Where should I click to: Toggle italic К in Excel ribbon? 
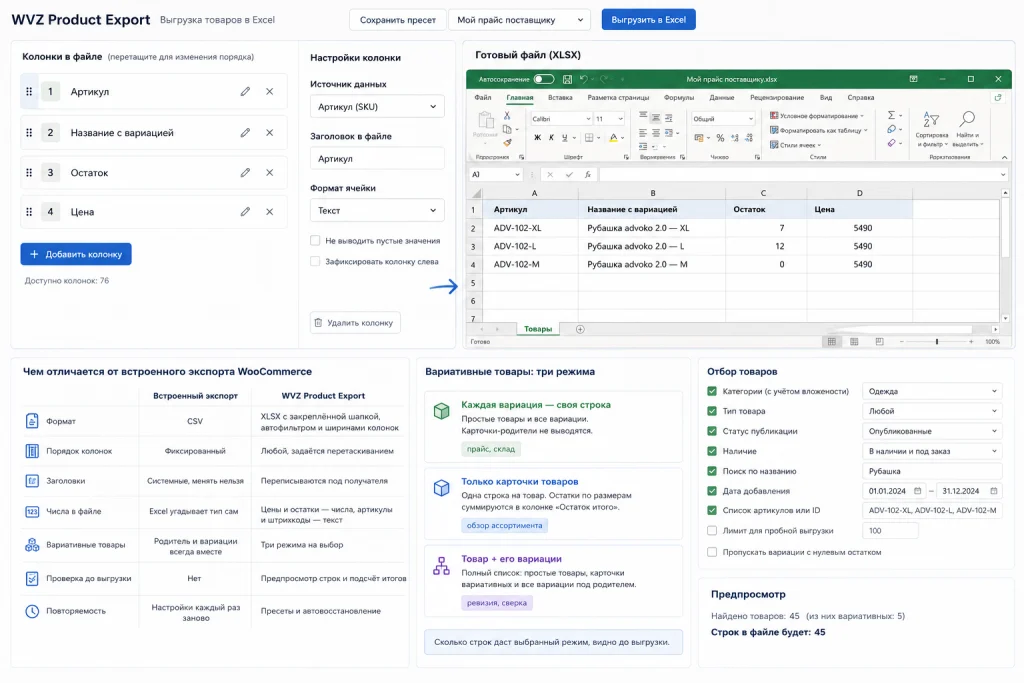pyautogui.click(x=551, y=138)
